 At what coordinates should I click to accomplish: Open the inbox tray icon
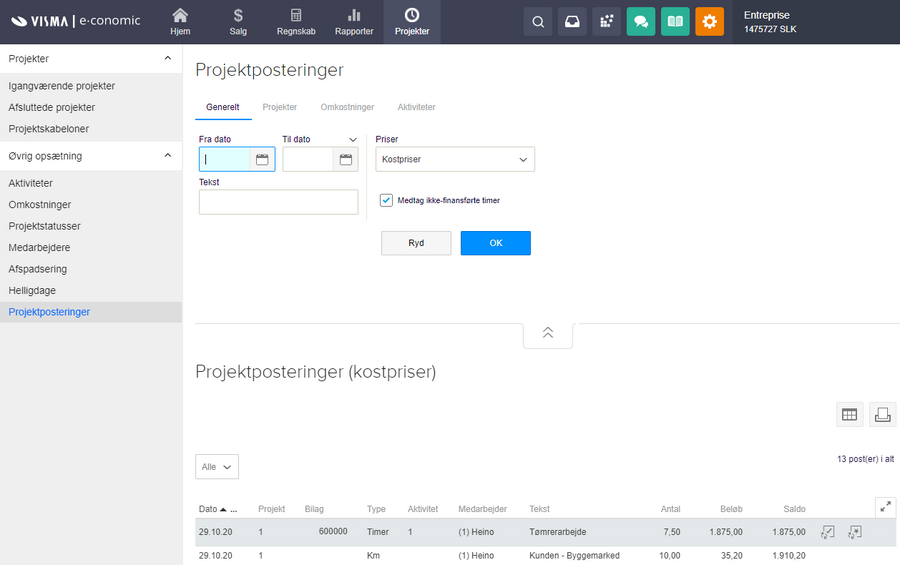(572, 22)
